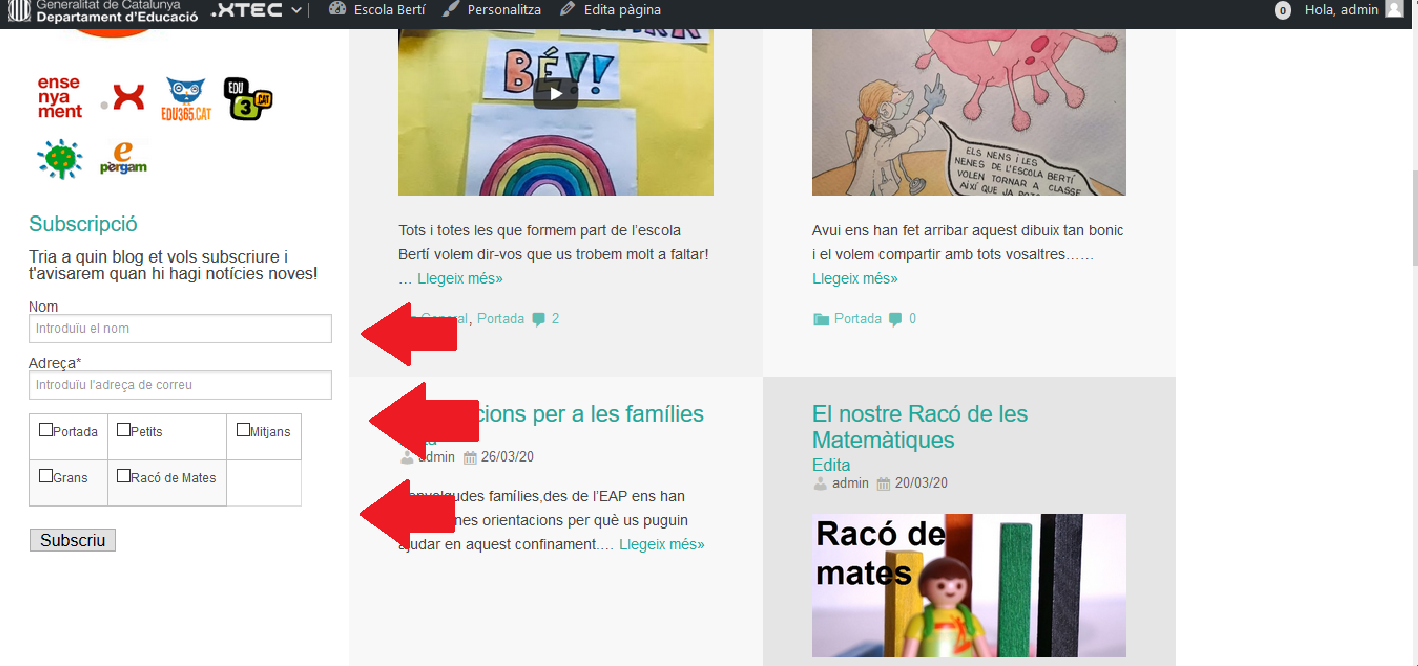Screen dimensions: 1418x666
Task: Focus the Nom input field
Action: pyautogui.click(x=180, y=328)
